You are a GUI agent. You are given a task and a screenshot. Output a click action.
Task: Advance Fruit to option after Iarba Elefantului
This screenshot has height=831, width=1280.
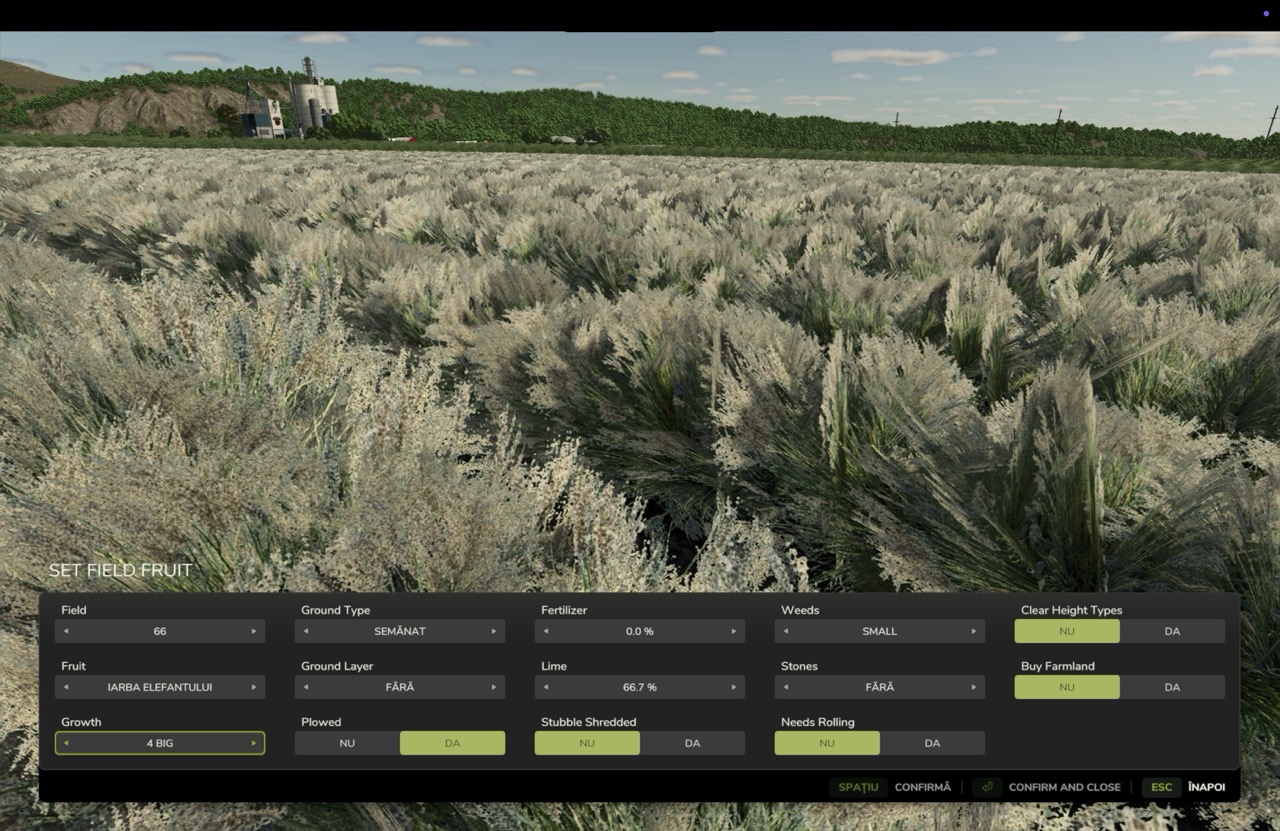coord(254,687)
